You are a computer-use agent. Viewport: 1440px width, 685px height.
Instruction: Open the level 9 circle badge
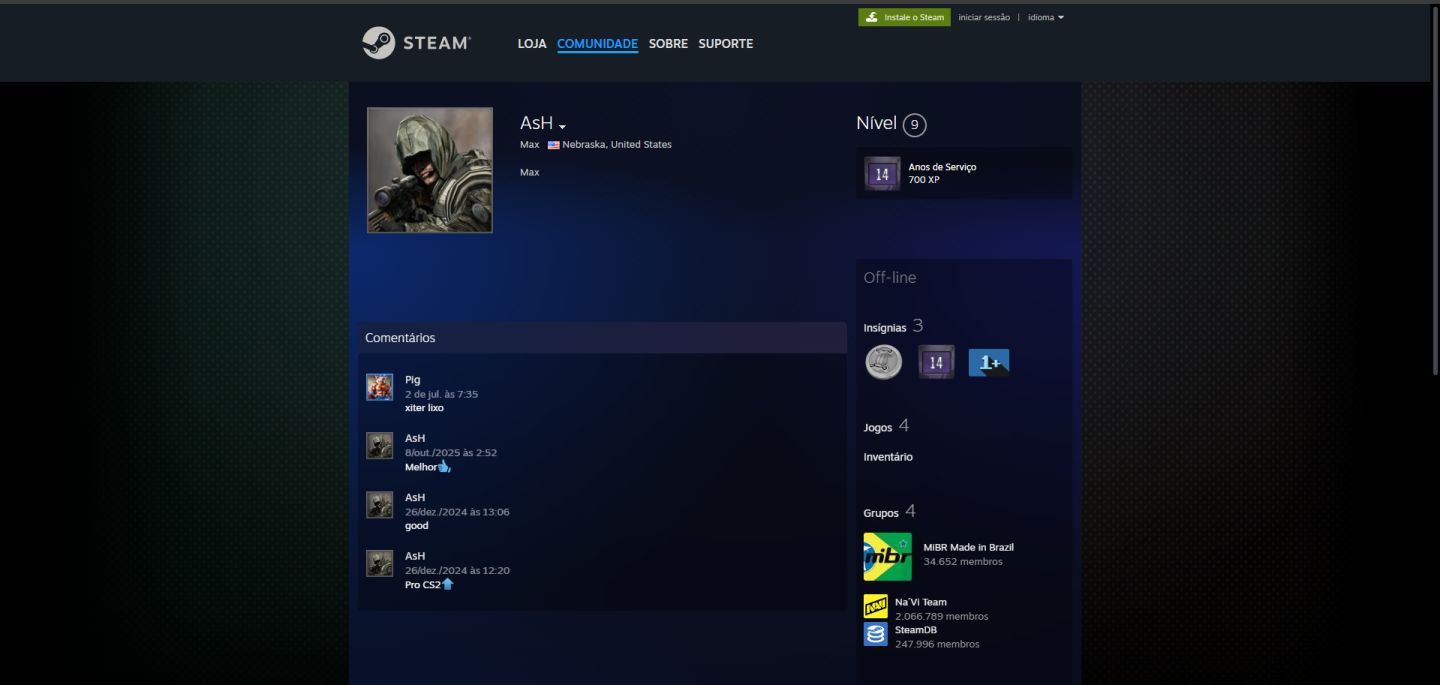point(914,125)
